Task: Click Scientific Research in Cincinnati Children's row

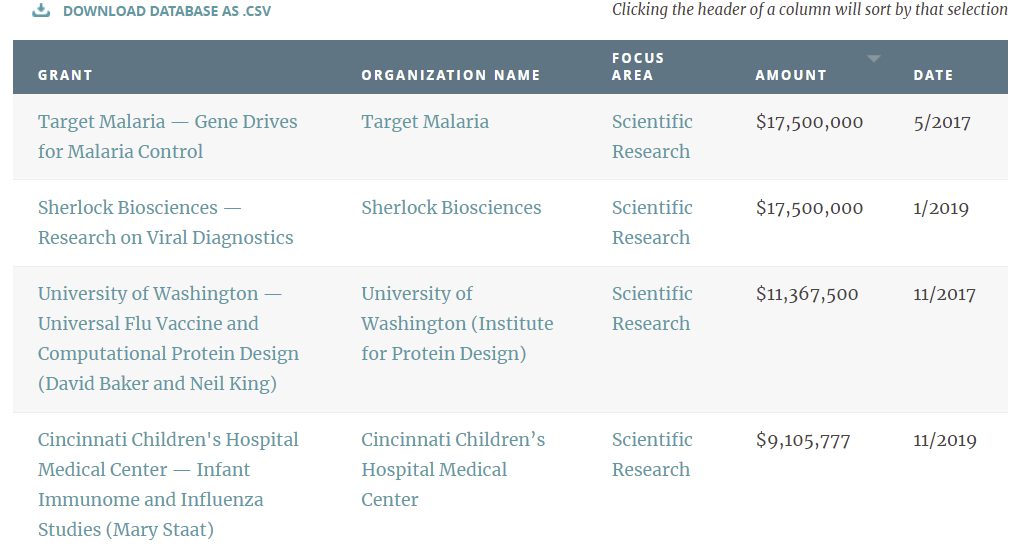Action: click(651, 455)
